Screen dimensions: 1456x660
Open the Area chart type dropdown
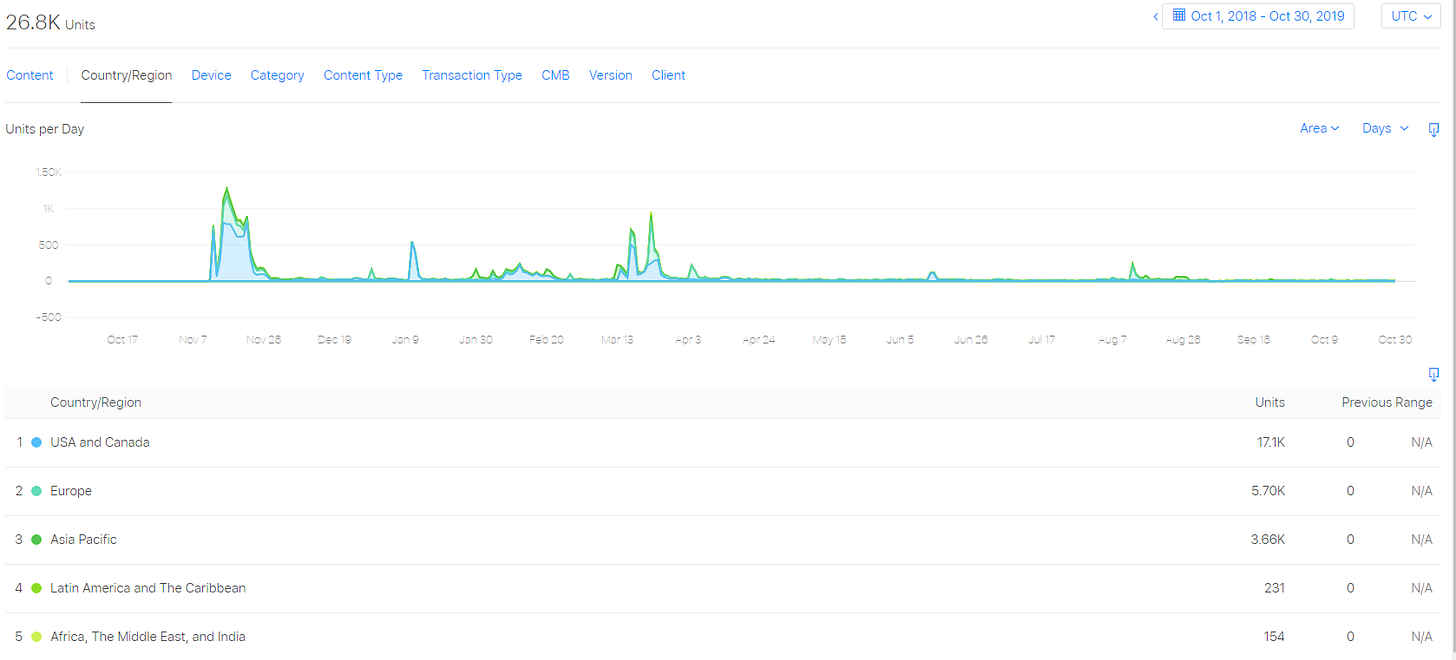point(1319,128)
